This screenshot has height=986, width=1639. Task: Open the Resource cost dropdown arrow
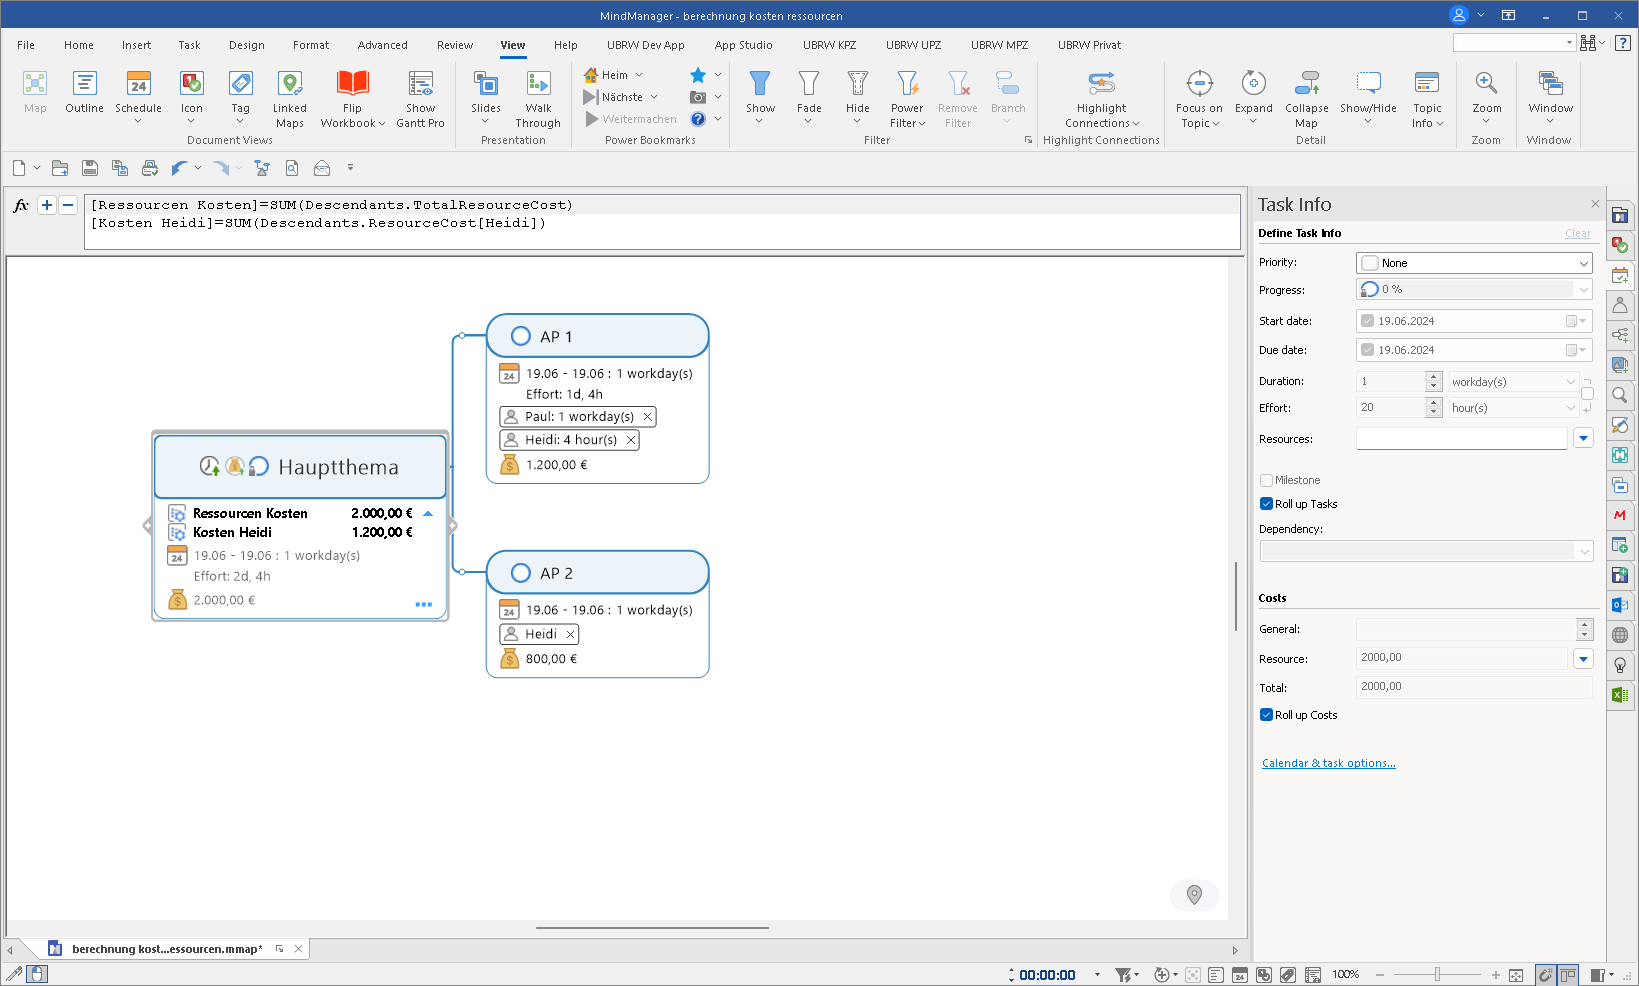pos(1583,658)
